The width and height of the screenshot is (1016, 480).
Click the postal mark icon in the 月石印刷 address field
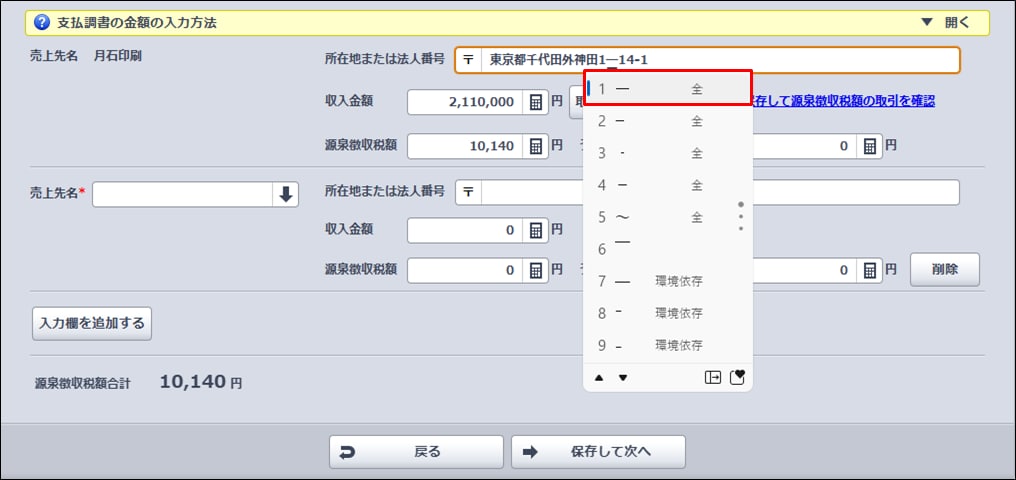pos(468,60)
